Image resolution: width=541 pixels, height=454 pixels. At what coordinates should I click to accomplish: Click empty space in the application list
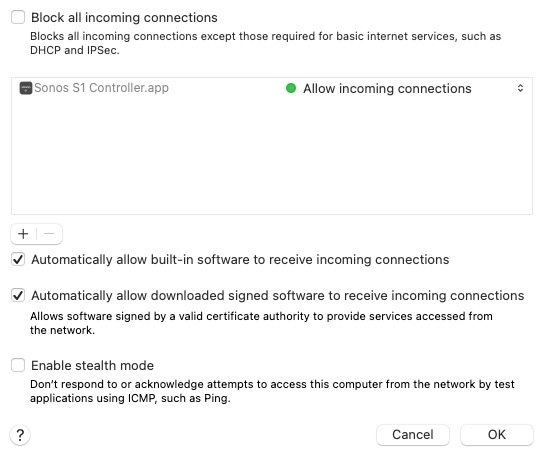tap(272, 155)
